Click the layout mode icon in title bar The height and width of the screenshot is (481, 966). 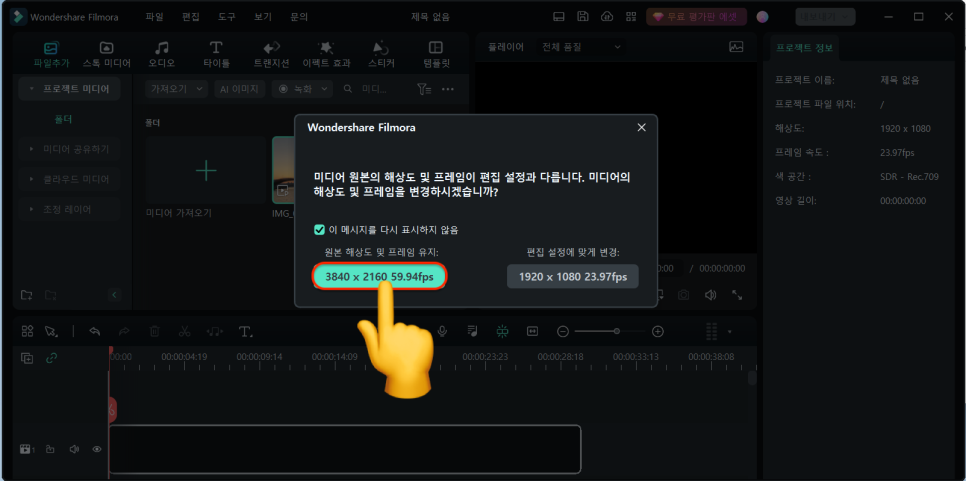tap(558, 17)
